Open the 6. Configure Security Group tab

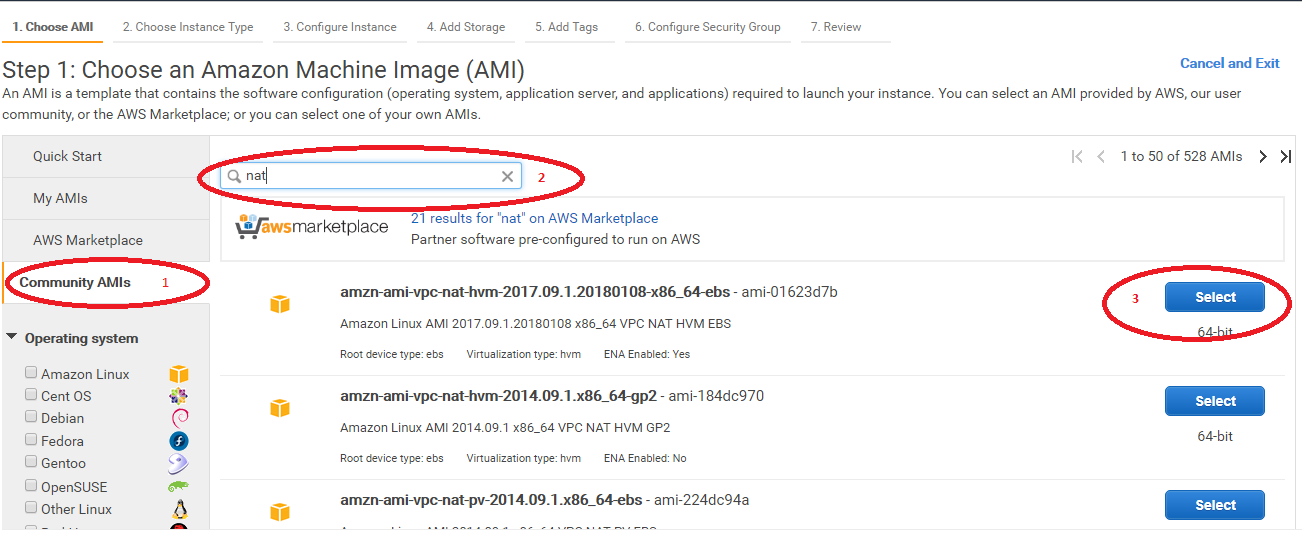708,27
